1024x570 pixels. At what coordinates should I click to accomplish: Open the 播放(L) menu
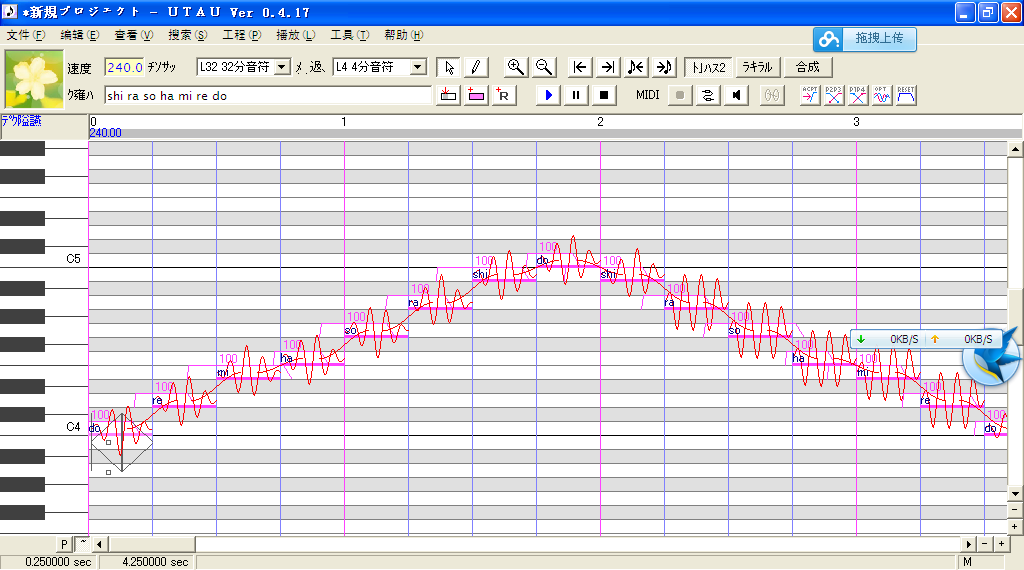click(295, 35)
